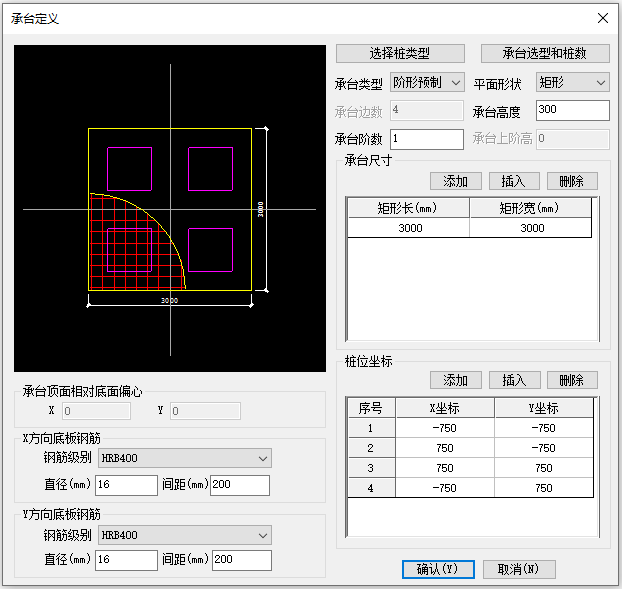
Task: Click 插入 in the 桩位坐标 section
Action: 514,380
